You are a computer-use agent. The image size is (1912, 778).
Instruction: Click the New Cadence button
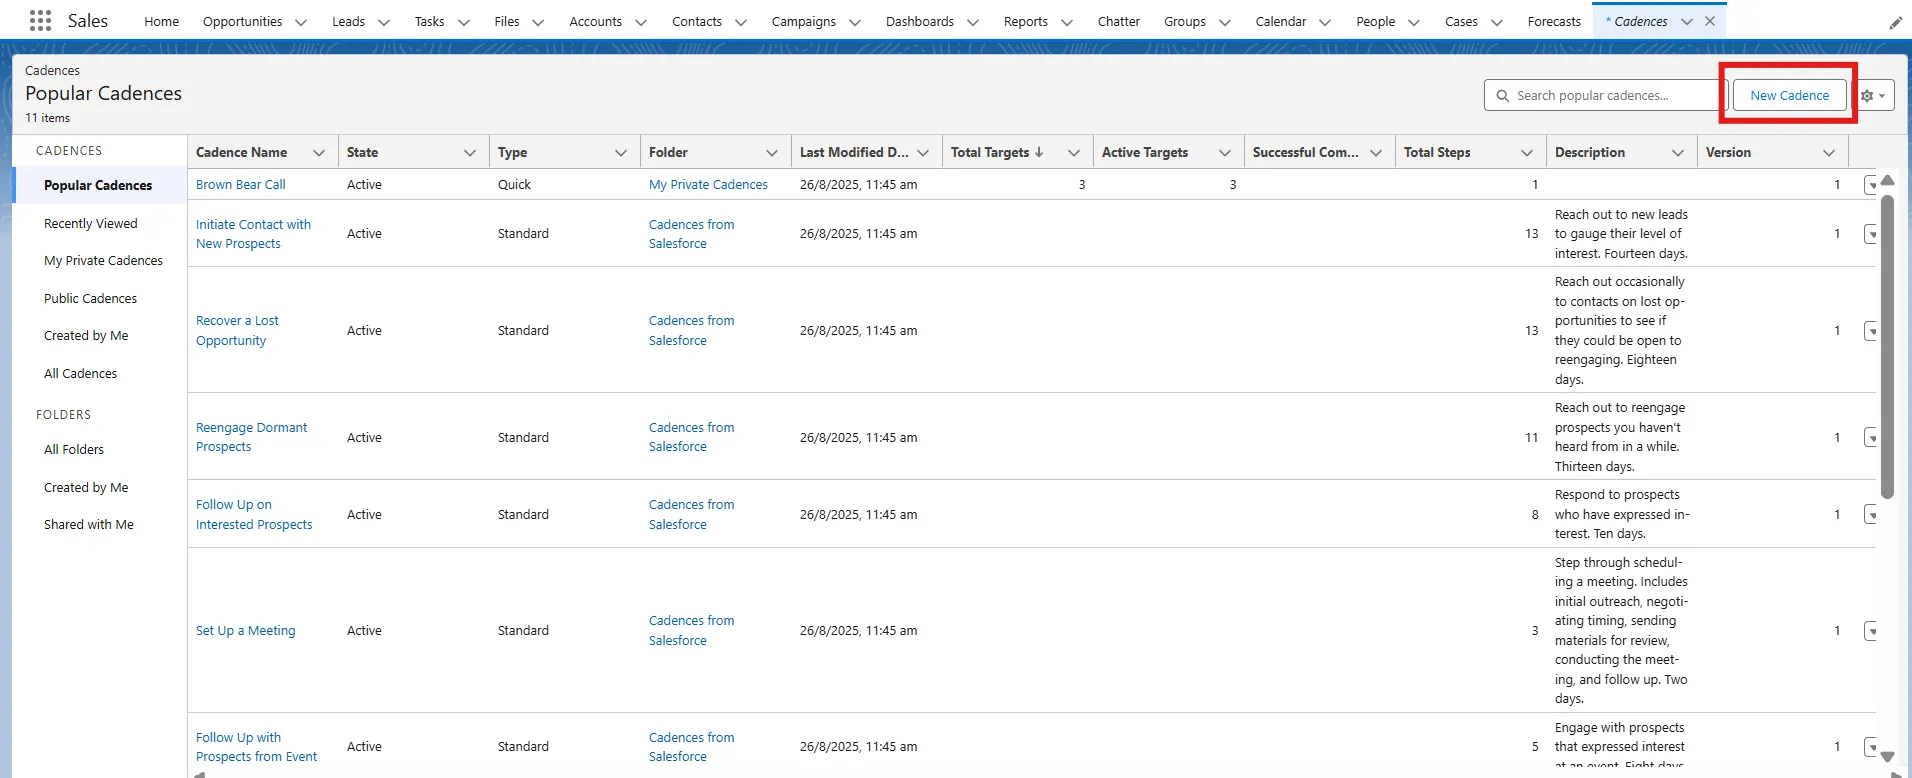(1789, 96)
